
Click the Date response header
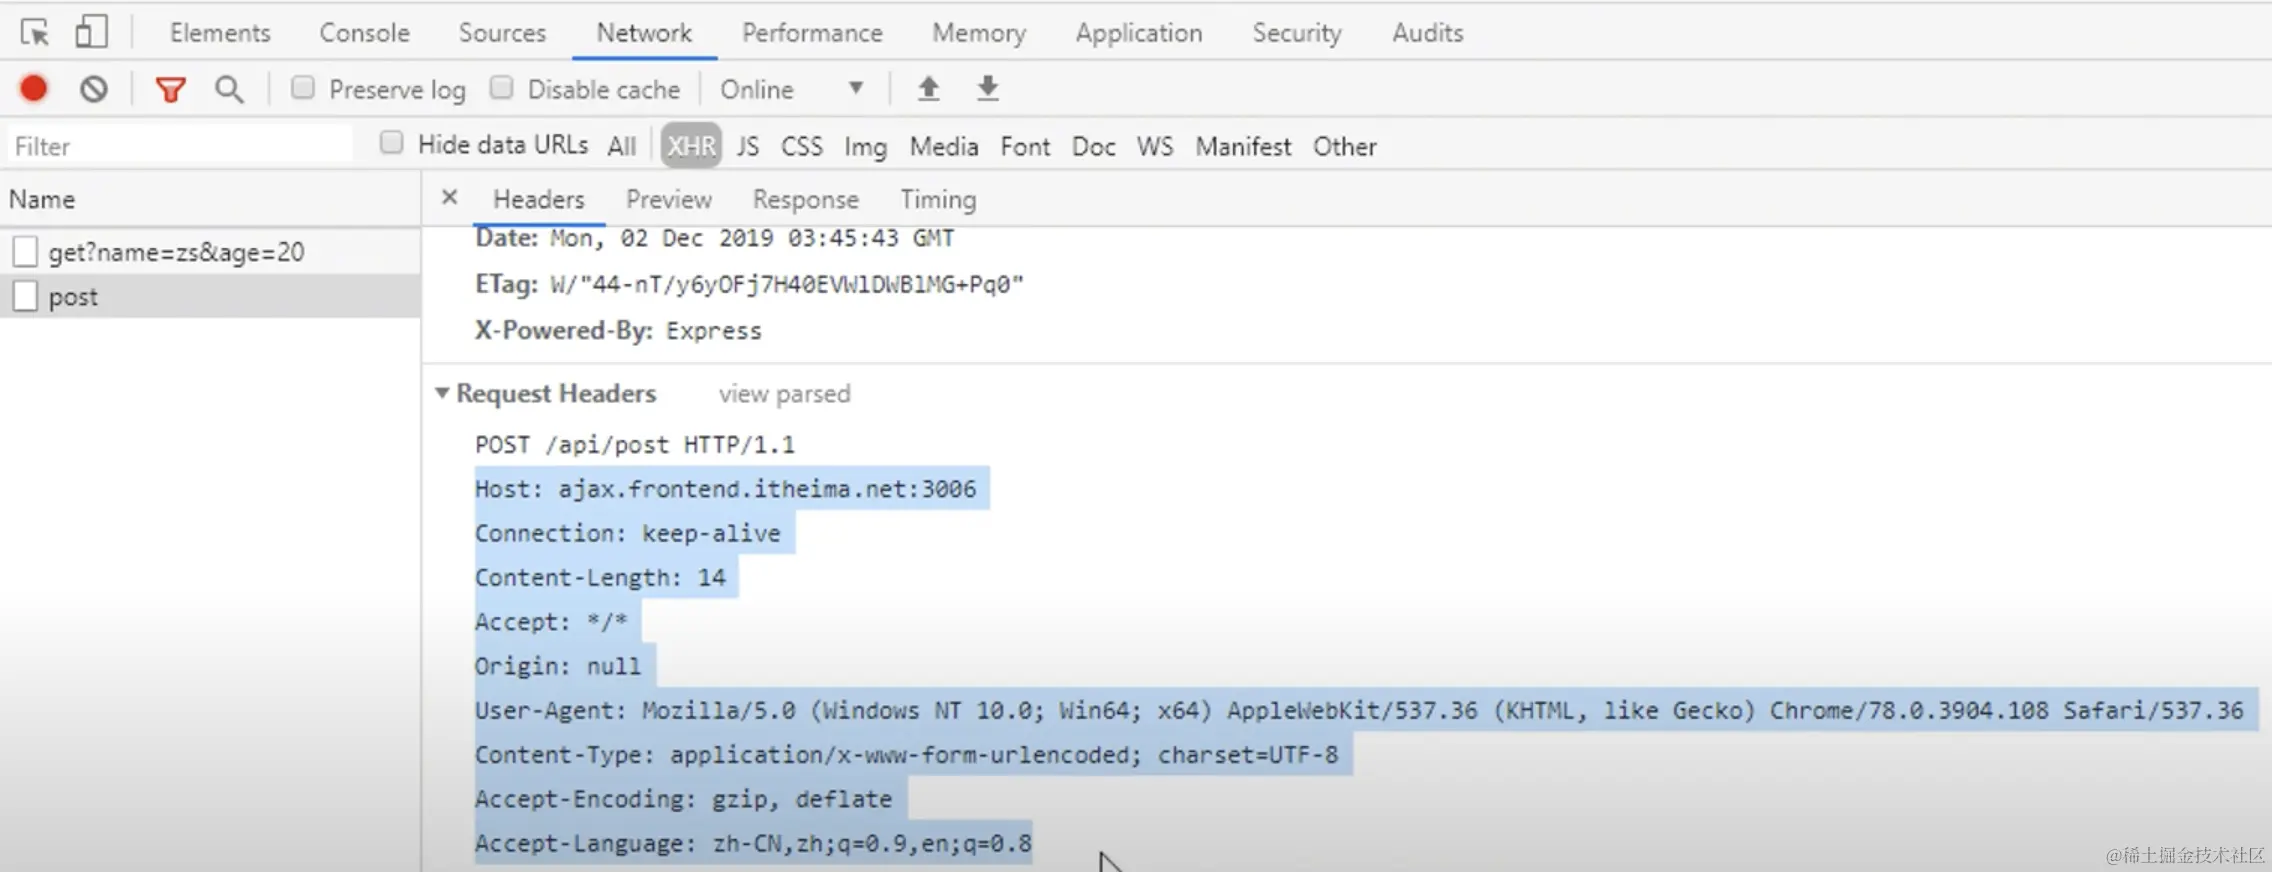click(714, 238)
